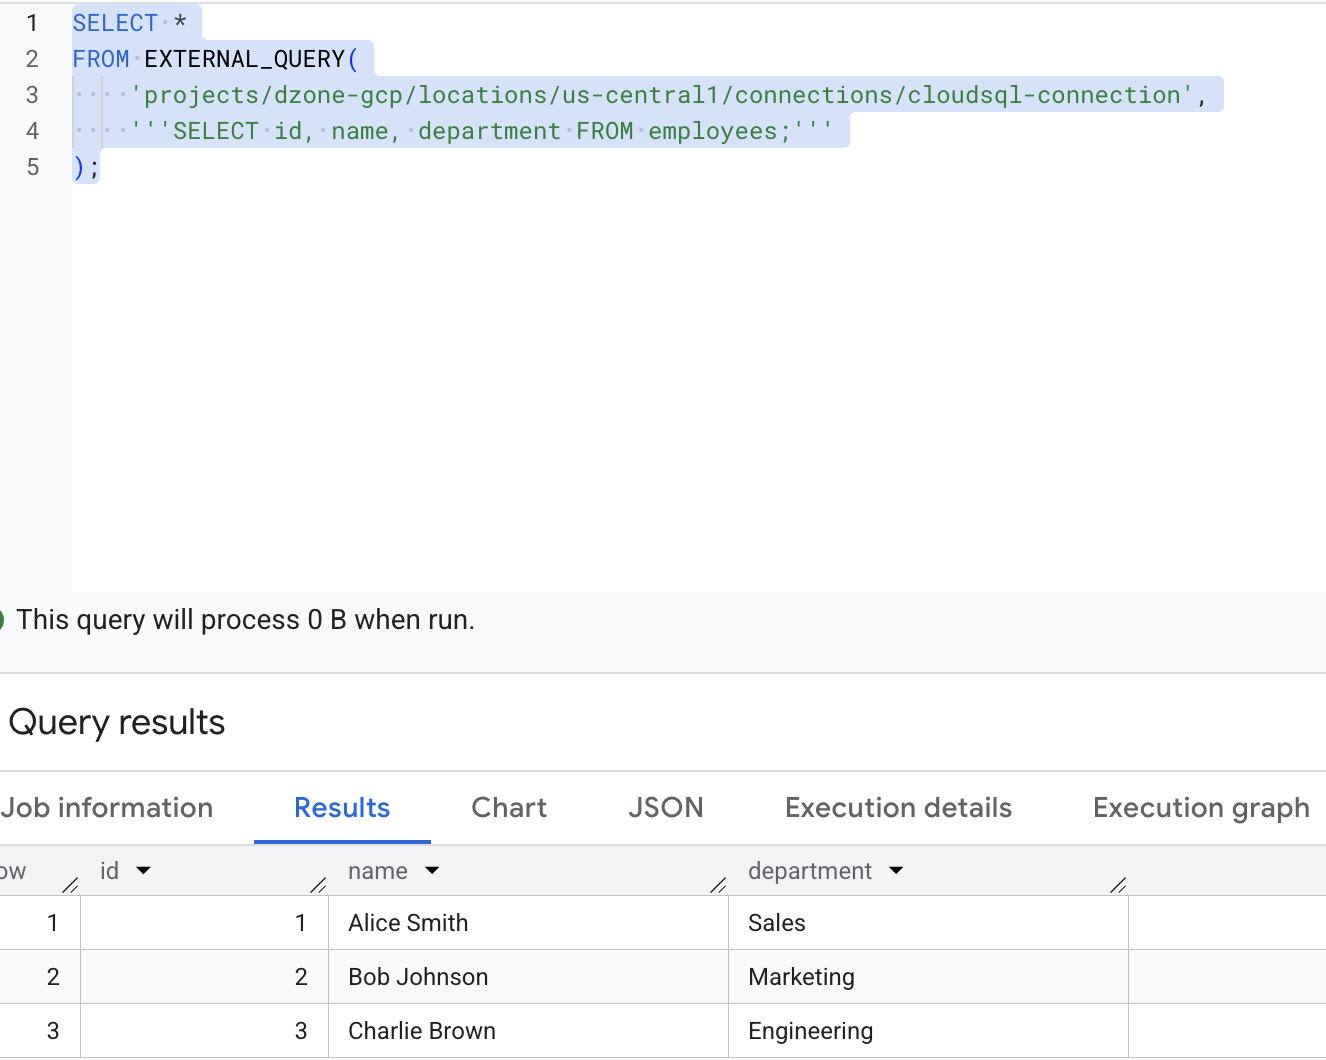Click id value in Bob Johnson row
Image resolution: width=1326 pixels, height=1060 pixels.
[300, 977]
